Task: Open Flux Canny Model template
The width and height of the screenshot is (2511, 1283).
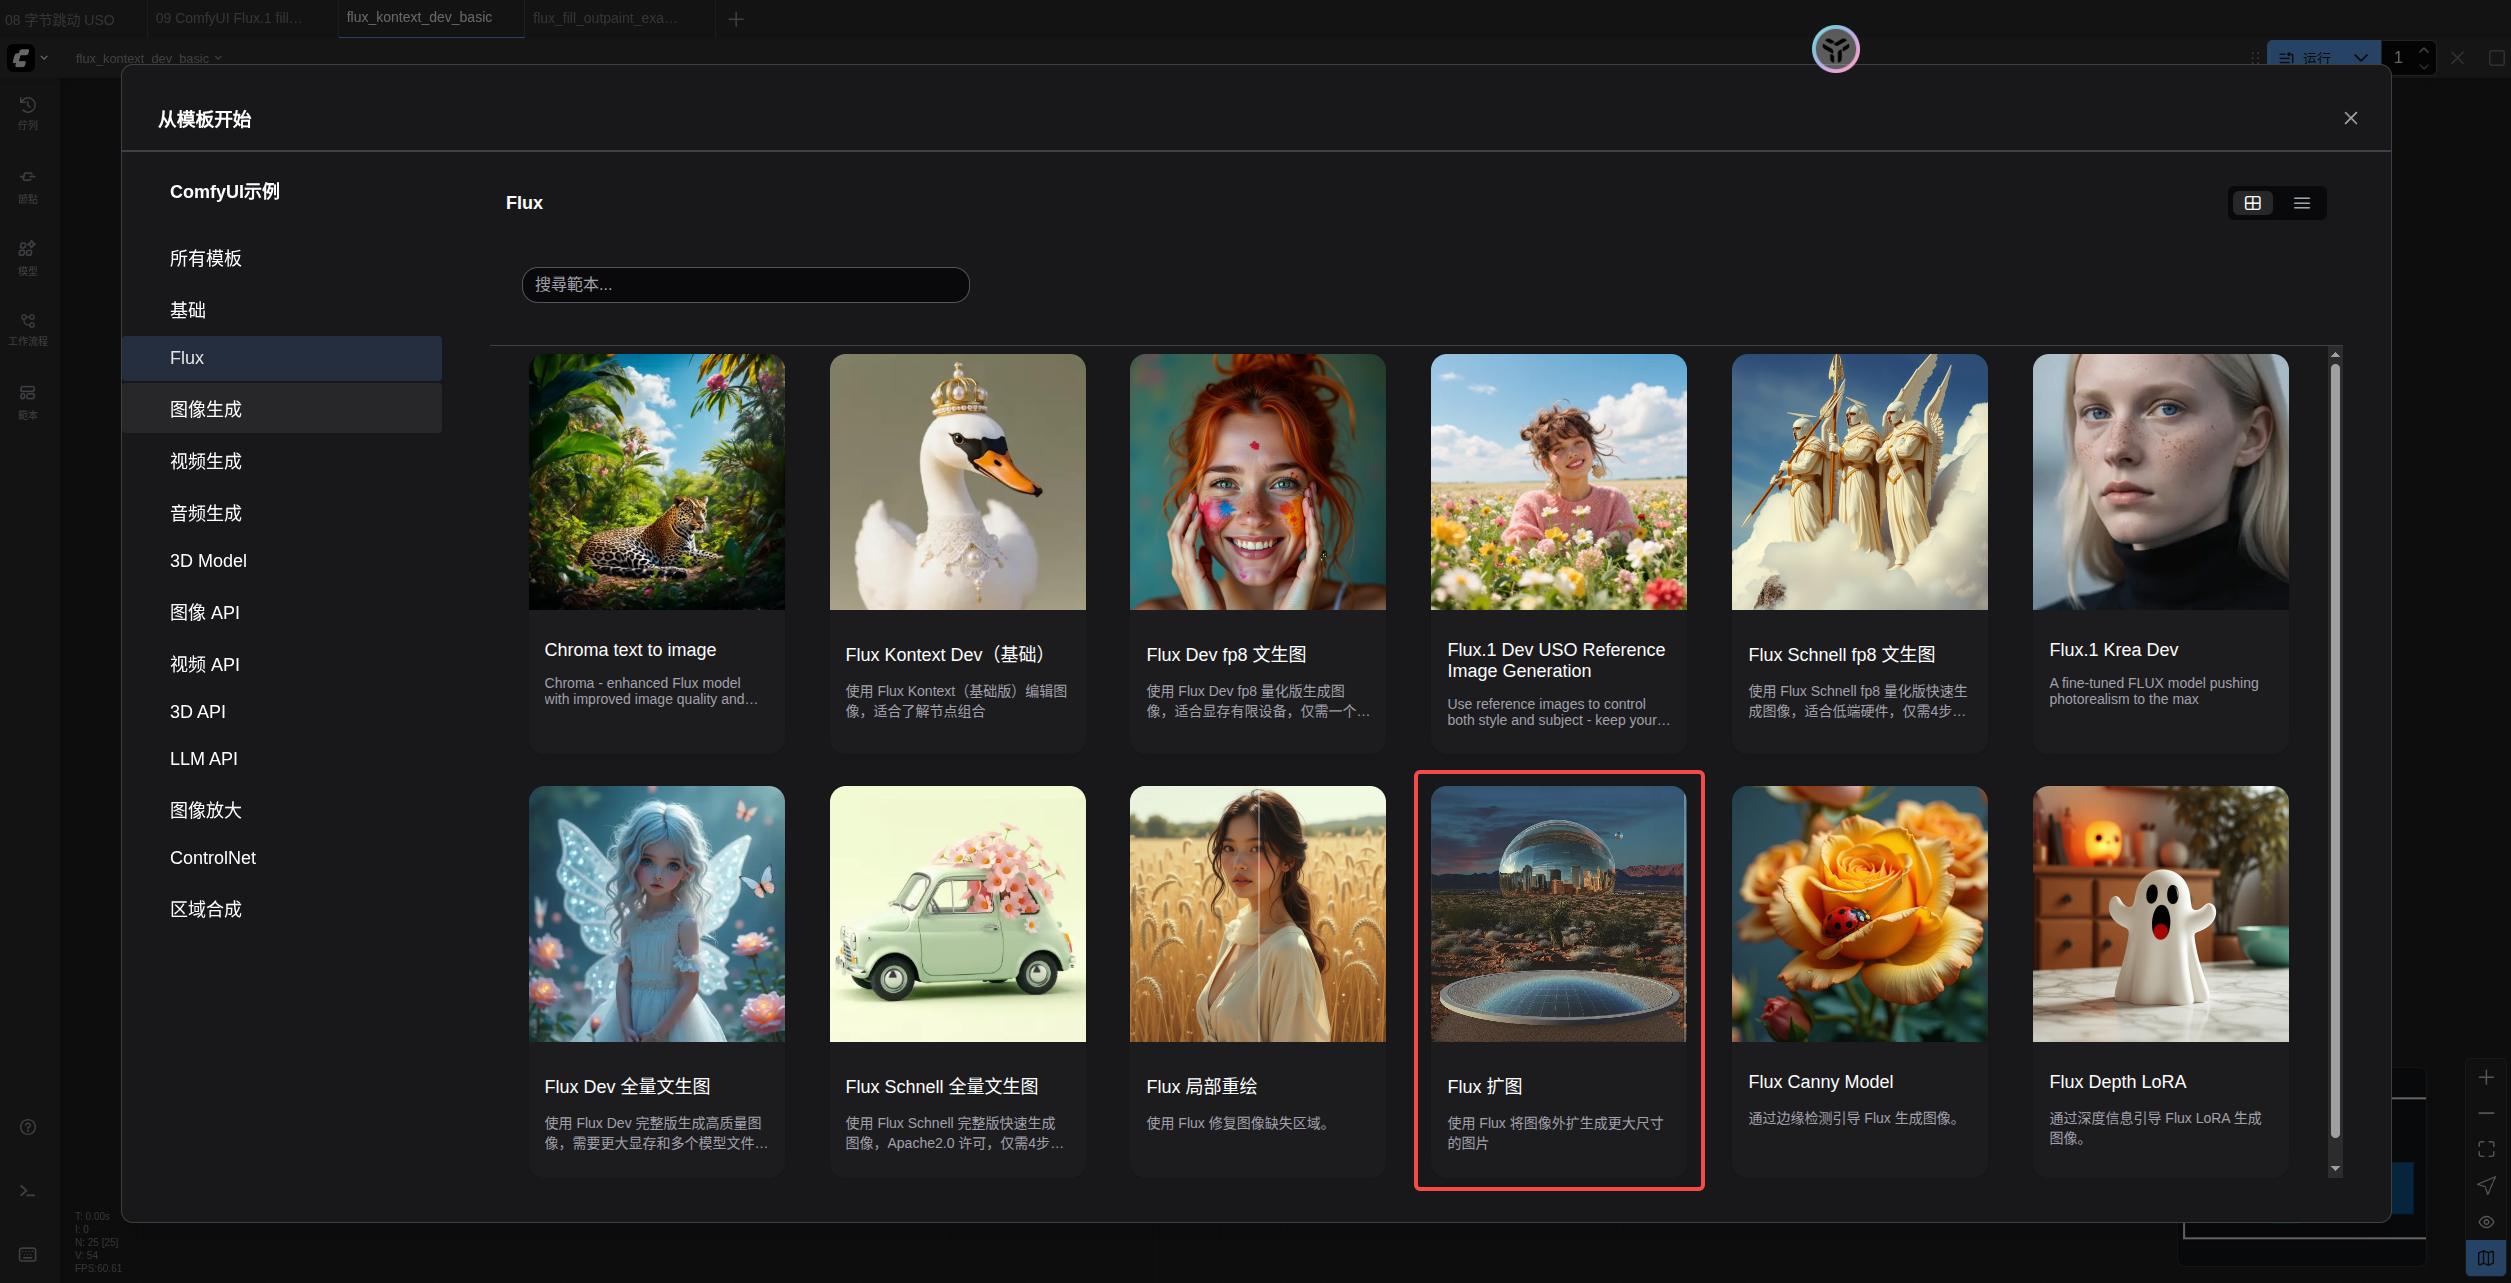Action: [x=1859, y=981]
